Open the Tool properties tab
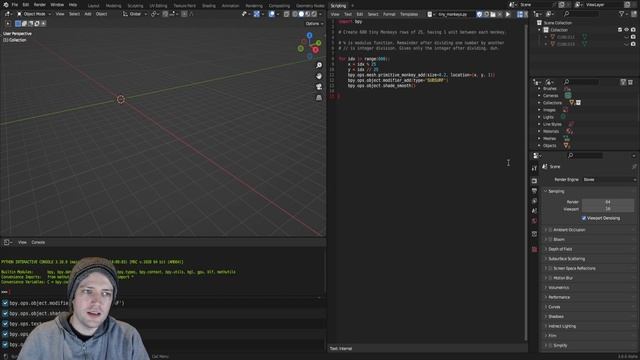This screenshot has height=360, width=640. [x=534, y=169]
